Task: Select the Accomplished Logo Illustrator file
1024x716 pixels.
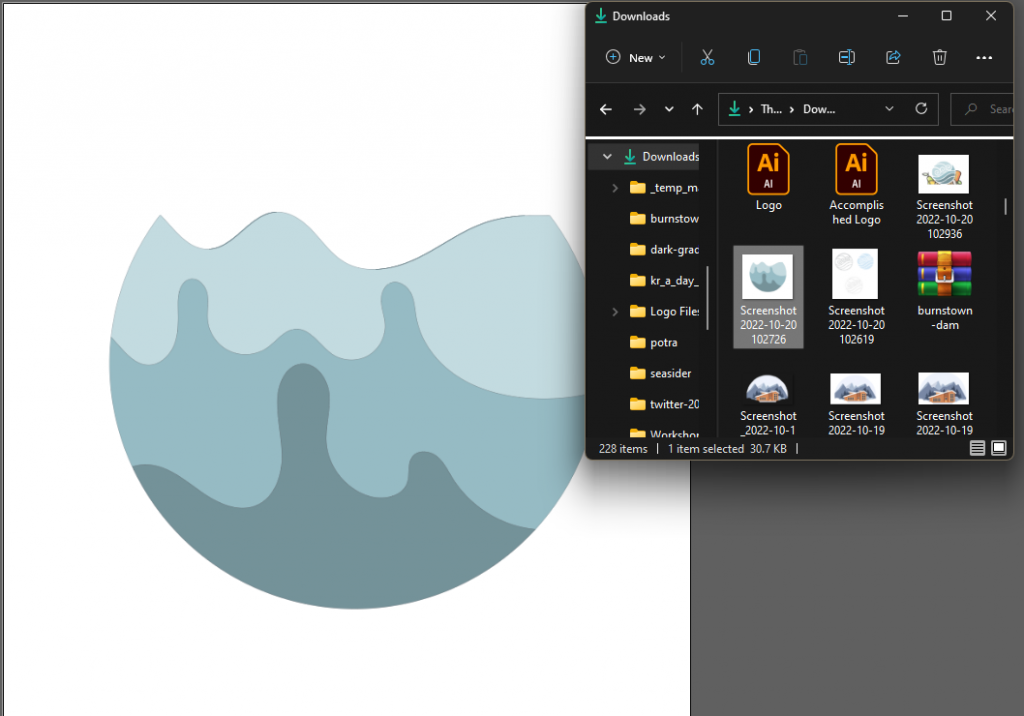Action: click(856, 184)
